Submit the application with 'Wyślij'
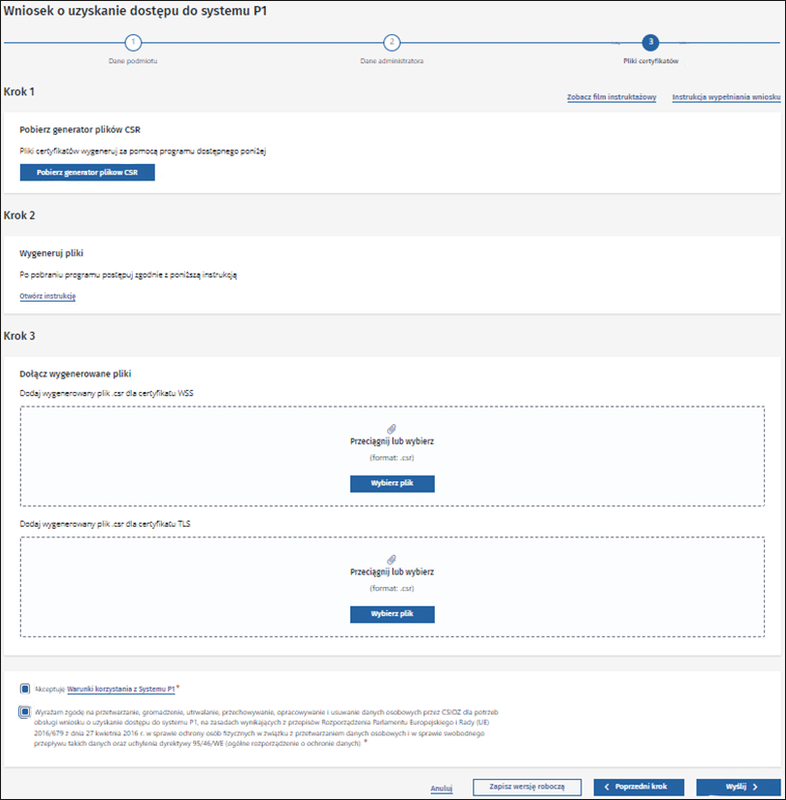 coord(737,787)
